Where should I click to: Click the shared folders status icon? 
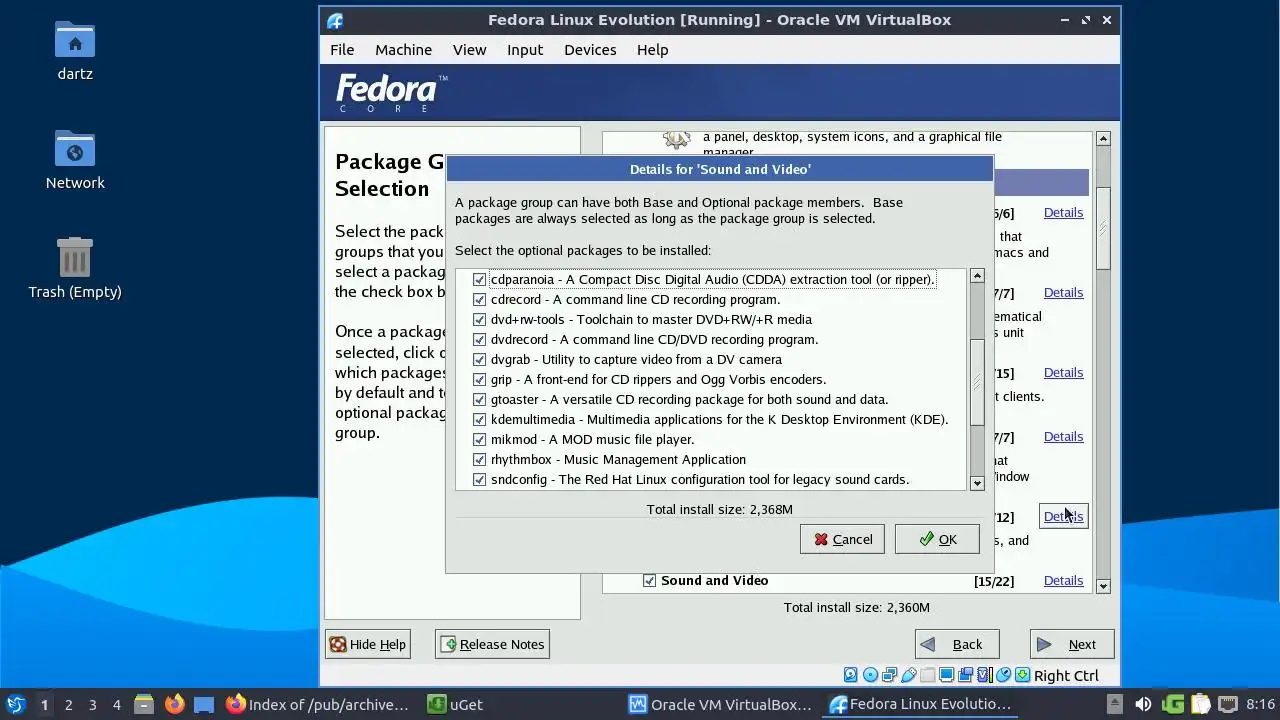[927, 675]
